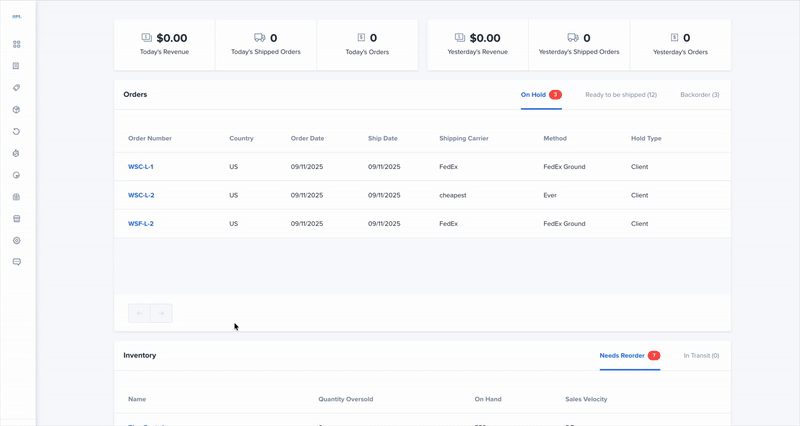Open the In Transit inventory tab

point(701,355)
